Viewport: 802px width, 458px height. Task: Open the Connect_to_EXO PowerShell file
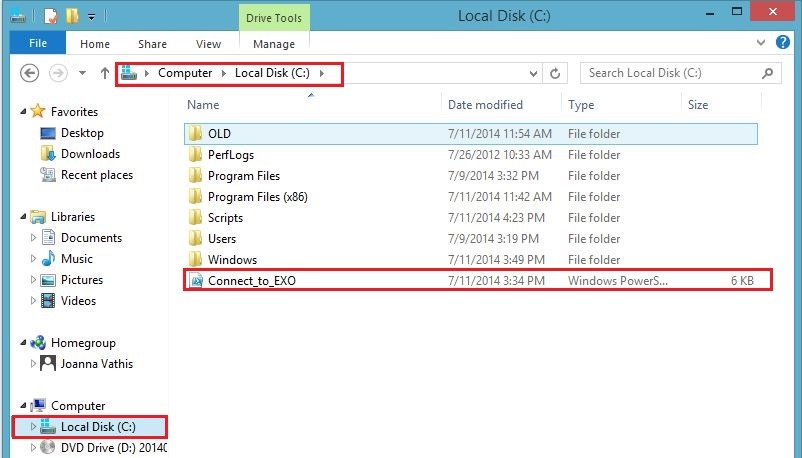251,281
